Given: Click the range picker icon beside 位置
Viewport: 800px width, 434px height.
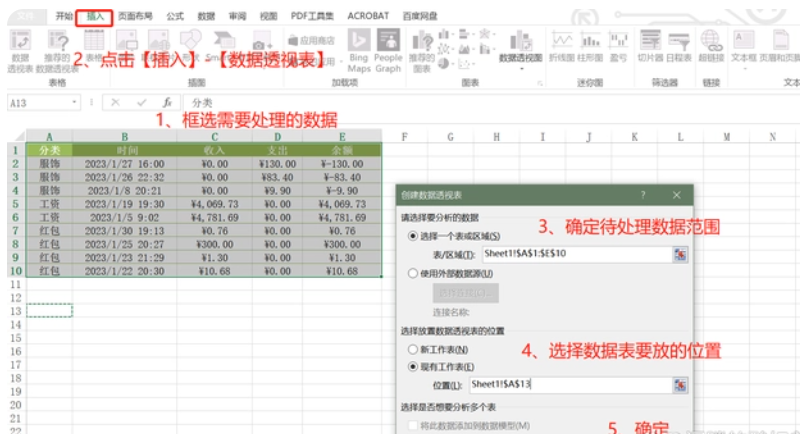Looking at the screenshot, I should [680, 385].
